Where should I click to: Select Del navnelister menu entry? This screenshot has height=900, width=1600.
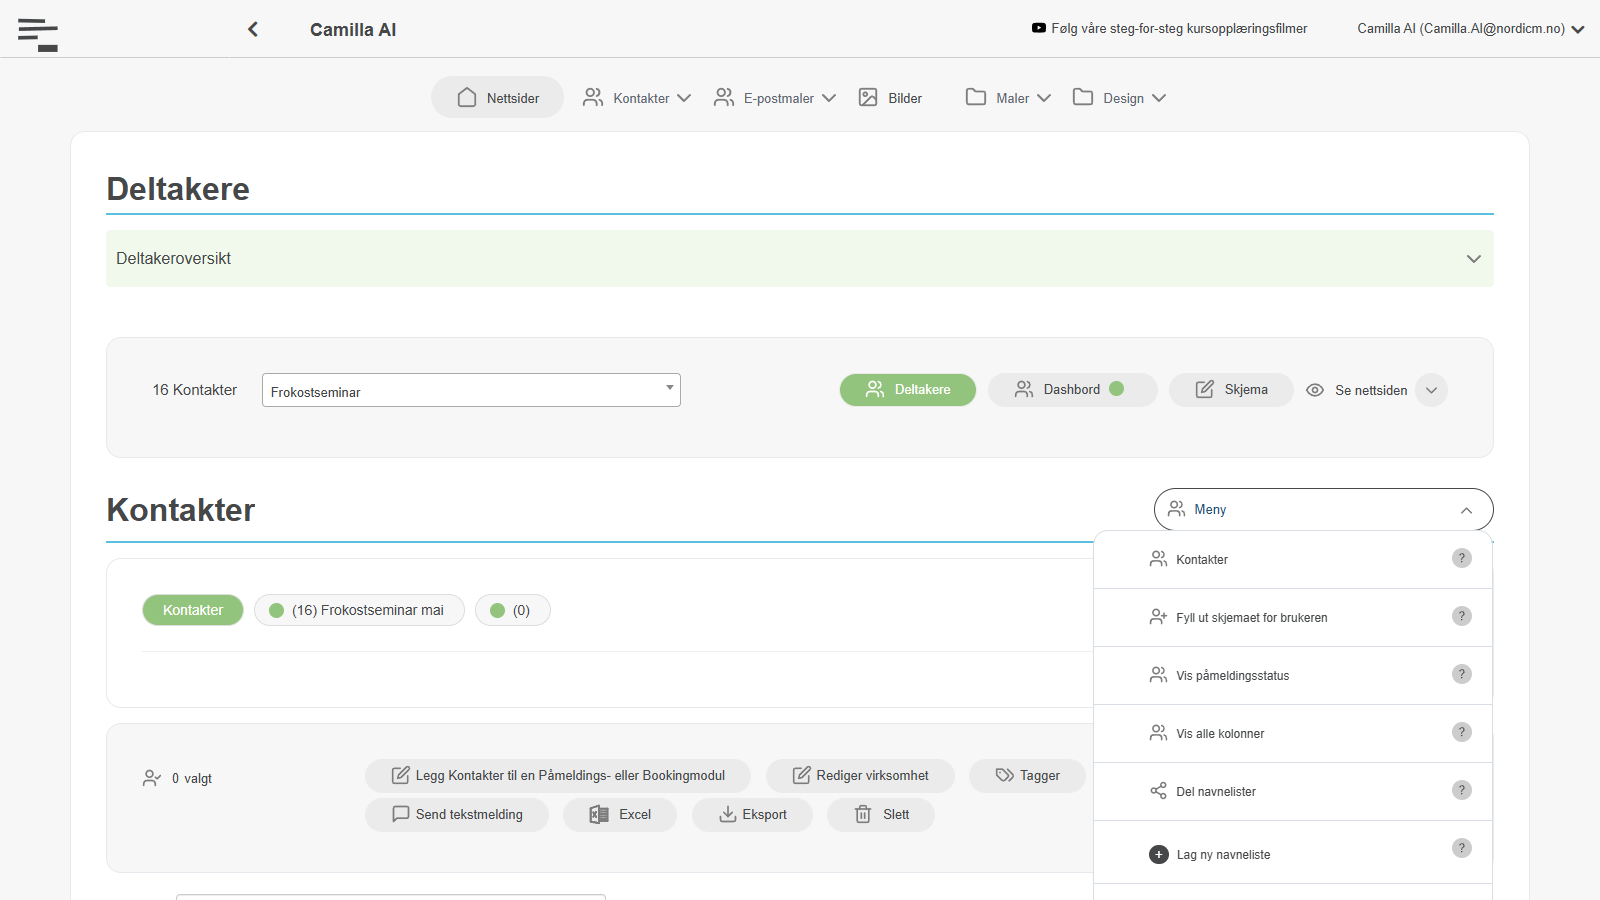[1294, 792]
